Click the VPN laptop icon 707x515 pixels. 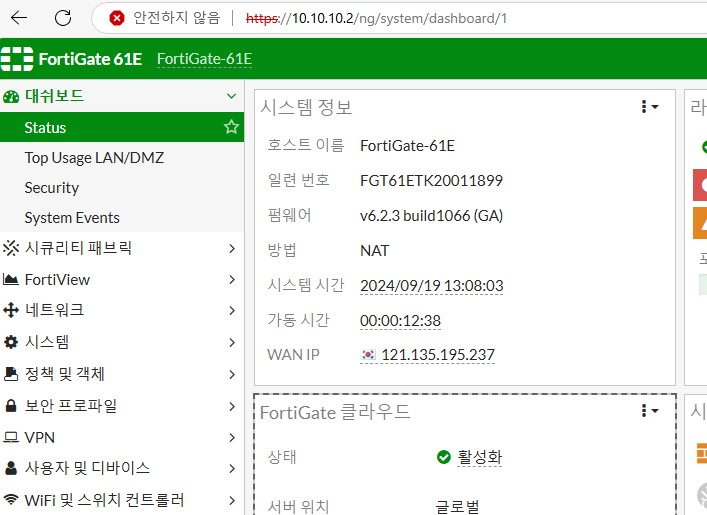11,437
